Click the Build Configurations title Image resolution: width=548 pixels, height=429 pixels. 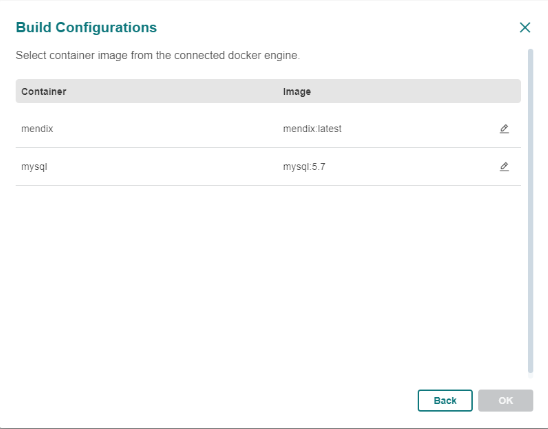86,28
